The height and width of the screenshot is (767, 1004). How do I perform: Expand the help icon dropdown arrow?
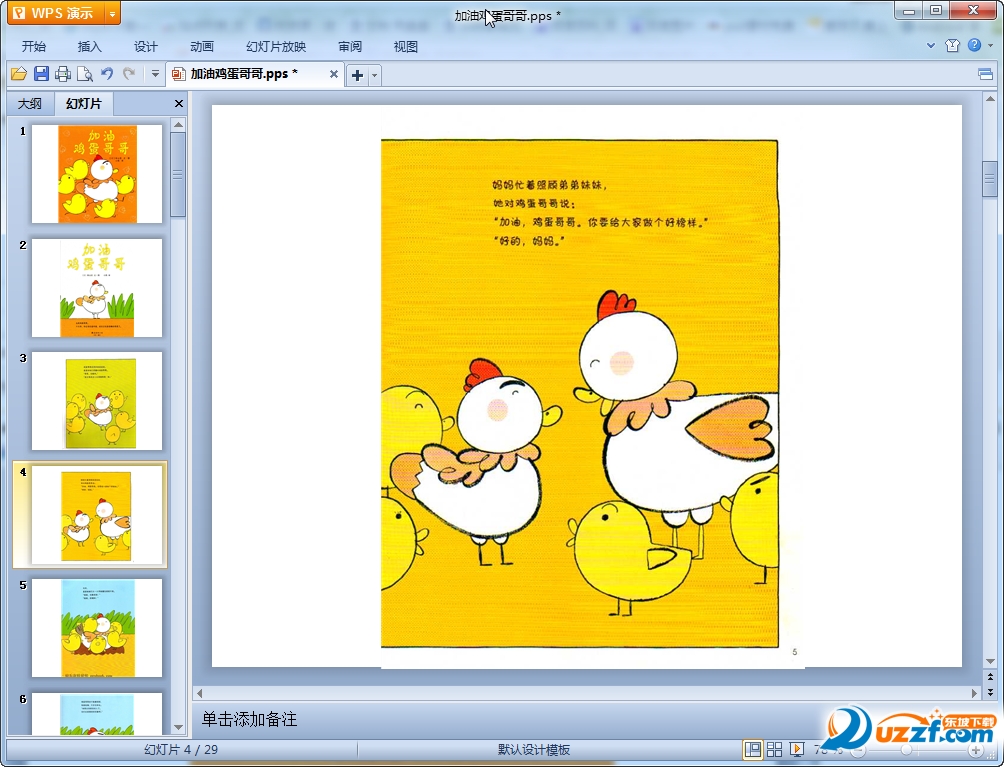pos(991,45)
